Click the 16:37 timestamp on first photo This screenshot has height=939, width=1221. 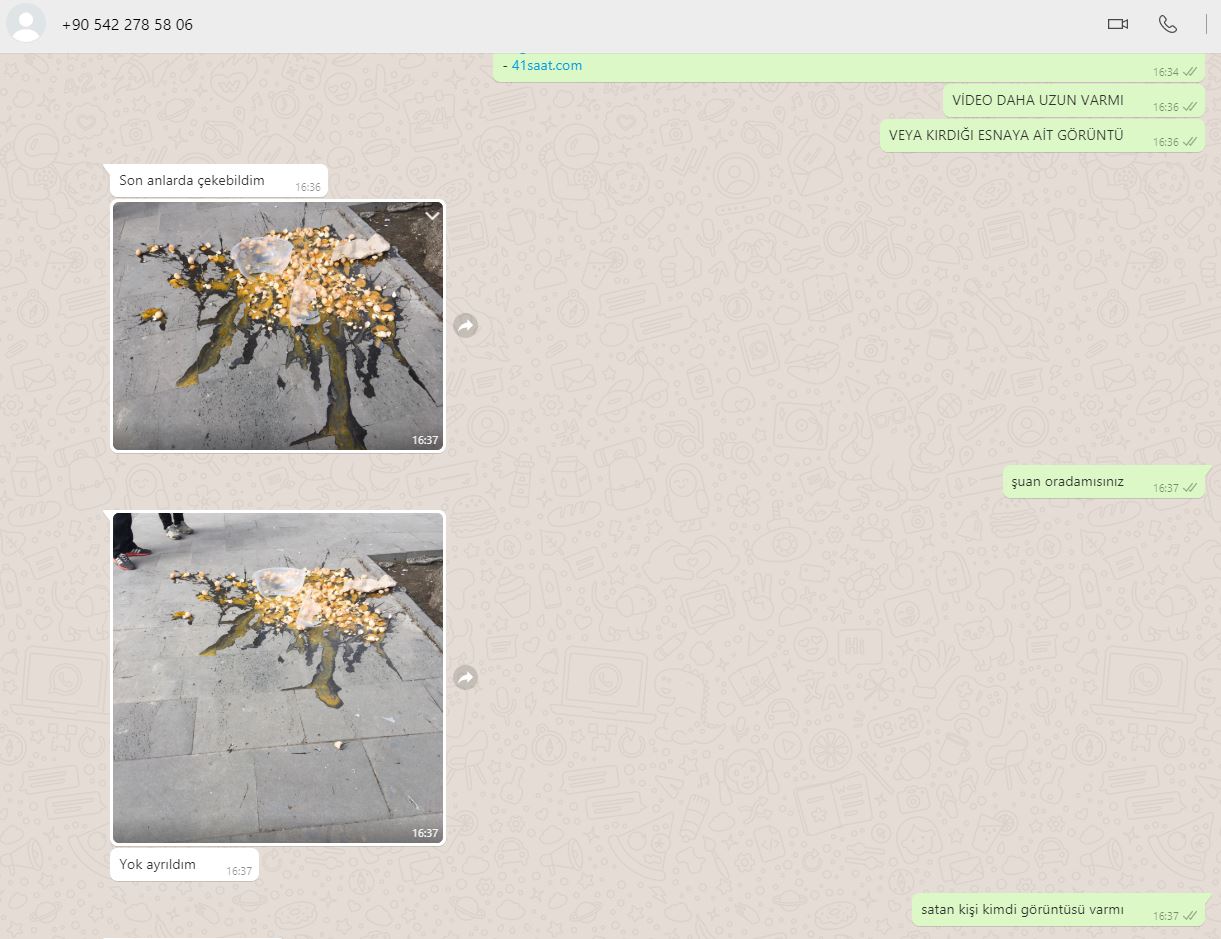pyautogui.click(x=425, y=440)
